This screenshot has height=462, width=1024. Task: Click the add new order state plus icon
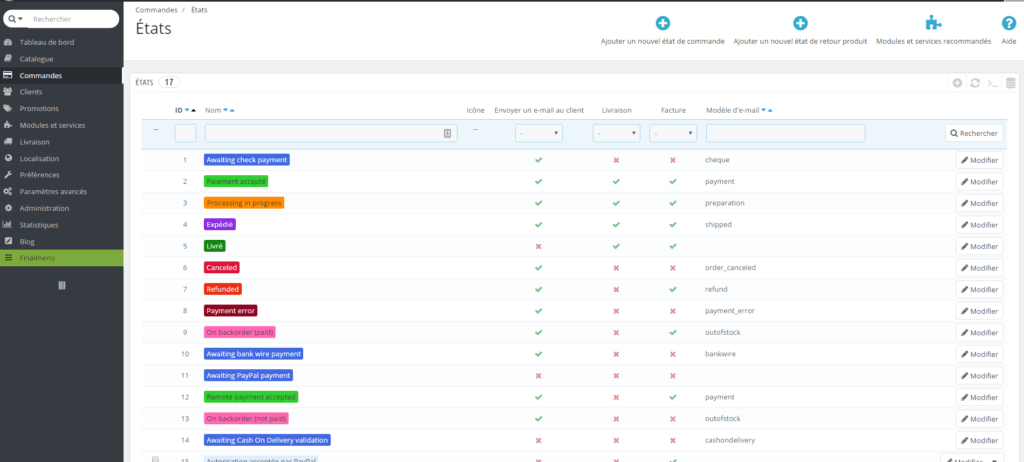click(662, 23)
